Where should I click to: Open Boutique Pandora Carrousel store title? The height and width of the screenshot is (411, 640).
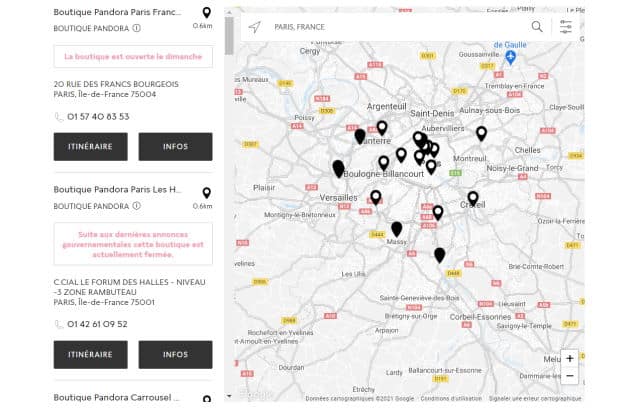[116, 397]
